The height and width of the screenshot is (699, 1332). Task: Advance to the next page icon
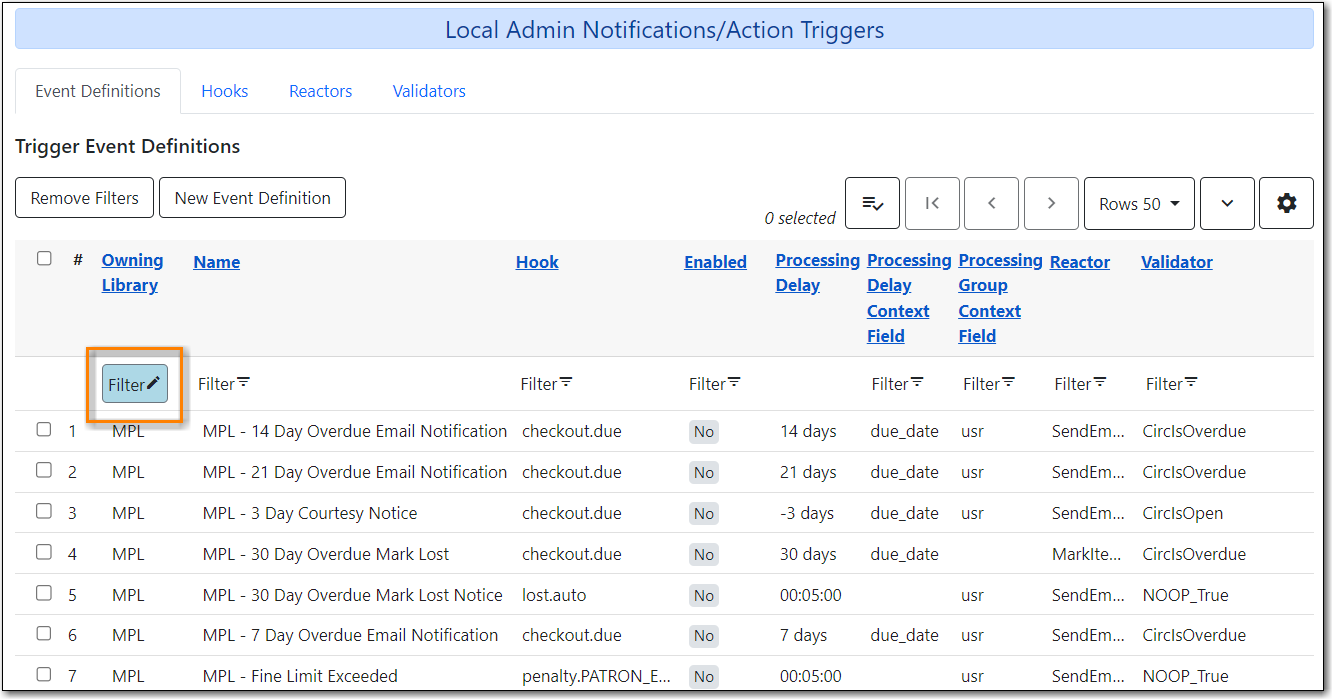coord(1051,203)
